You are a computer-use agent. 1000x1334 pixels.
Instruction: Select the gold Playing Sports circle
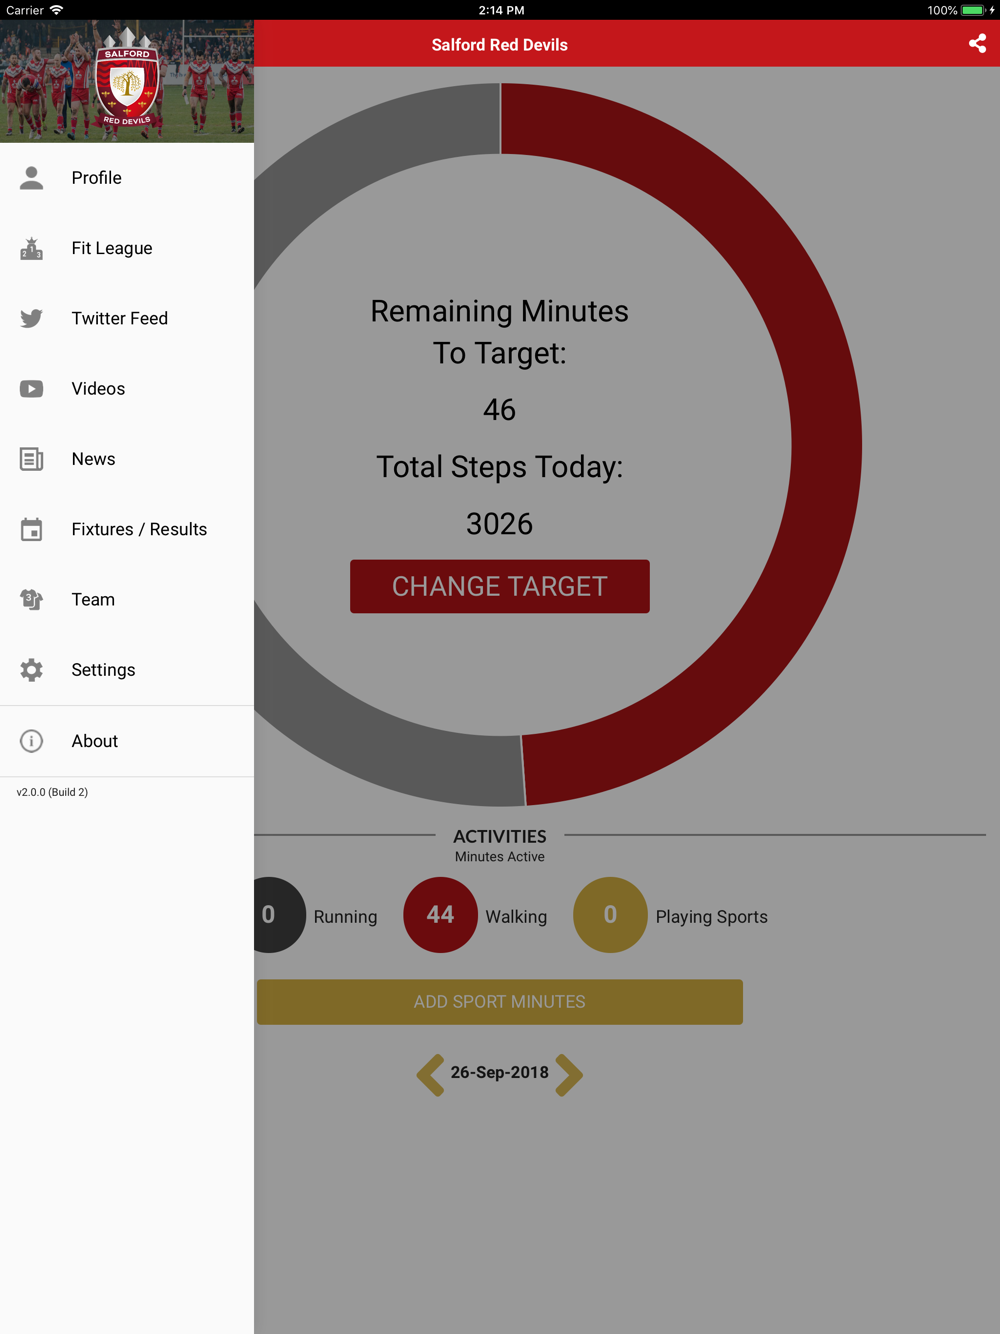pyautogui.click(x=610, y=915)
